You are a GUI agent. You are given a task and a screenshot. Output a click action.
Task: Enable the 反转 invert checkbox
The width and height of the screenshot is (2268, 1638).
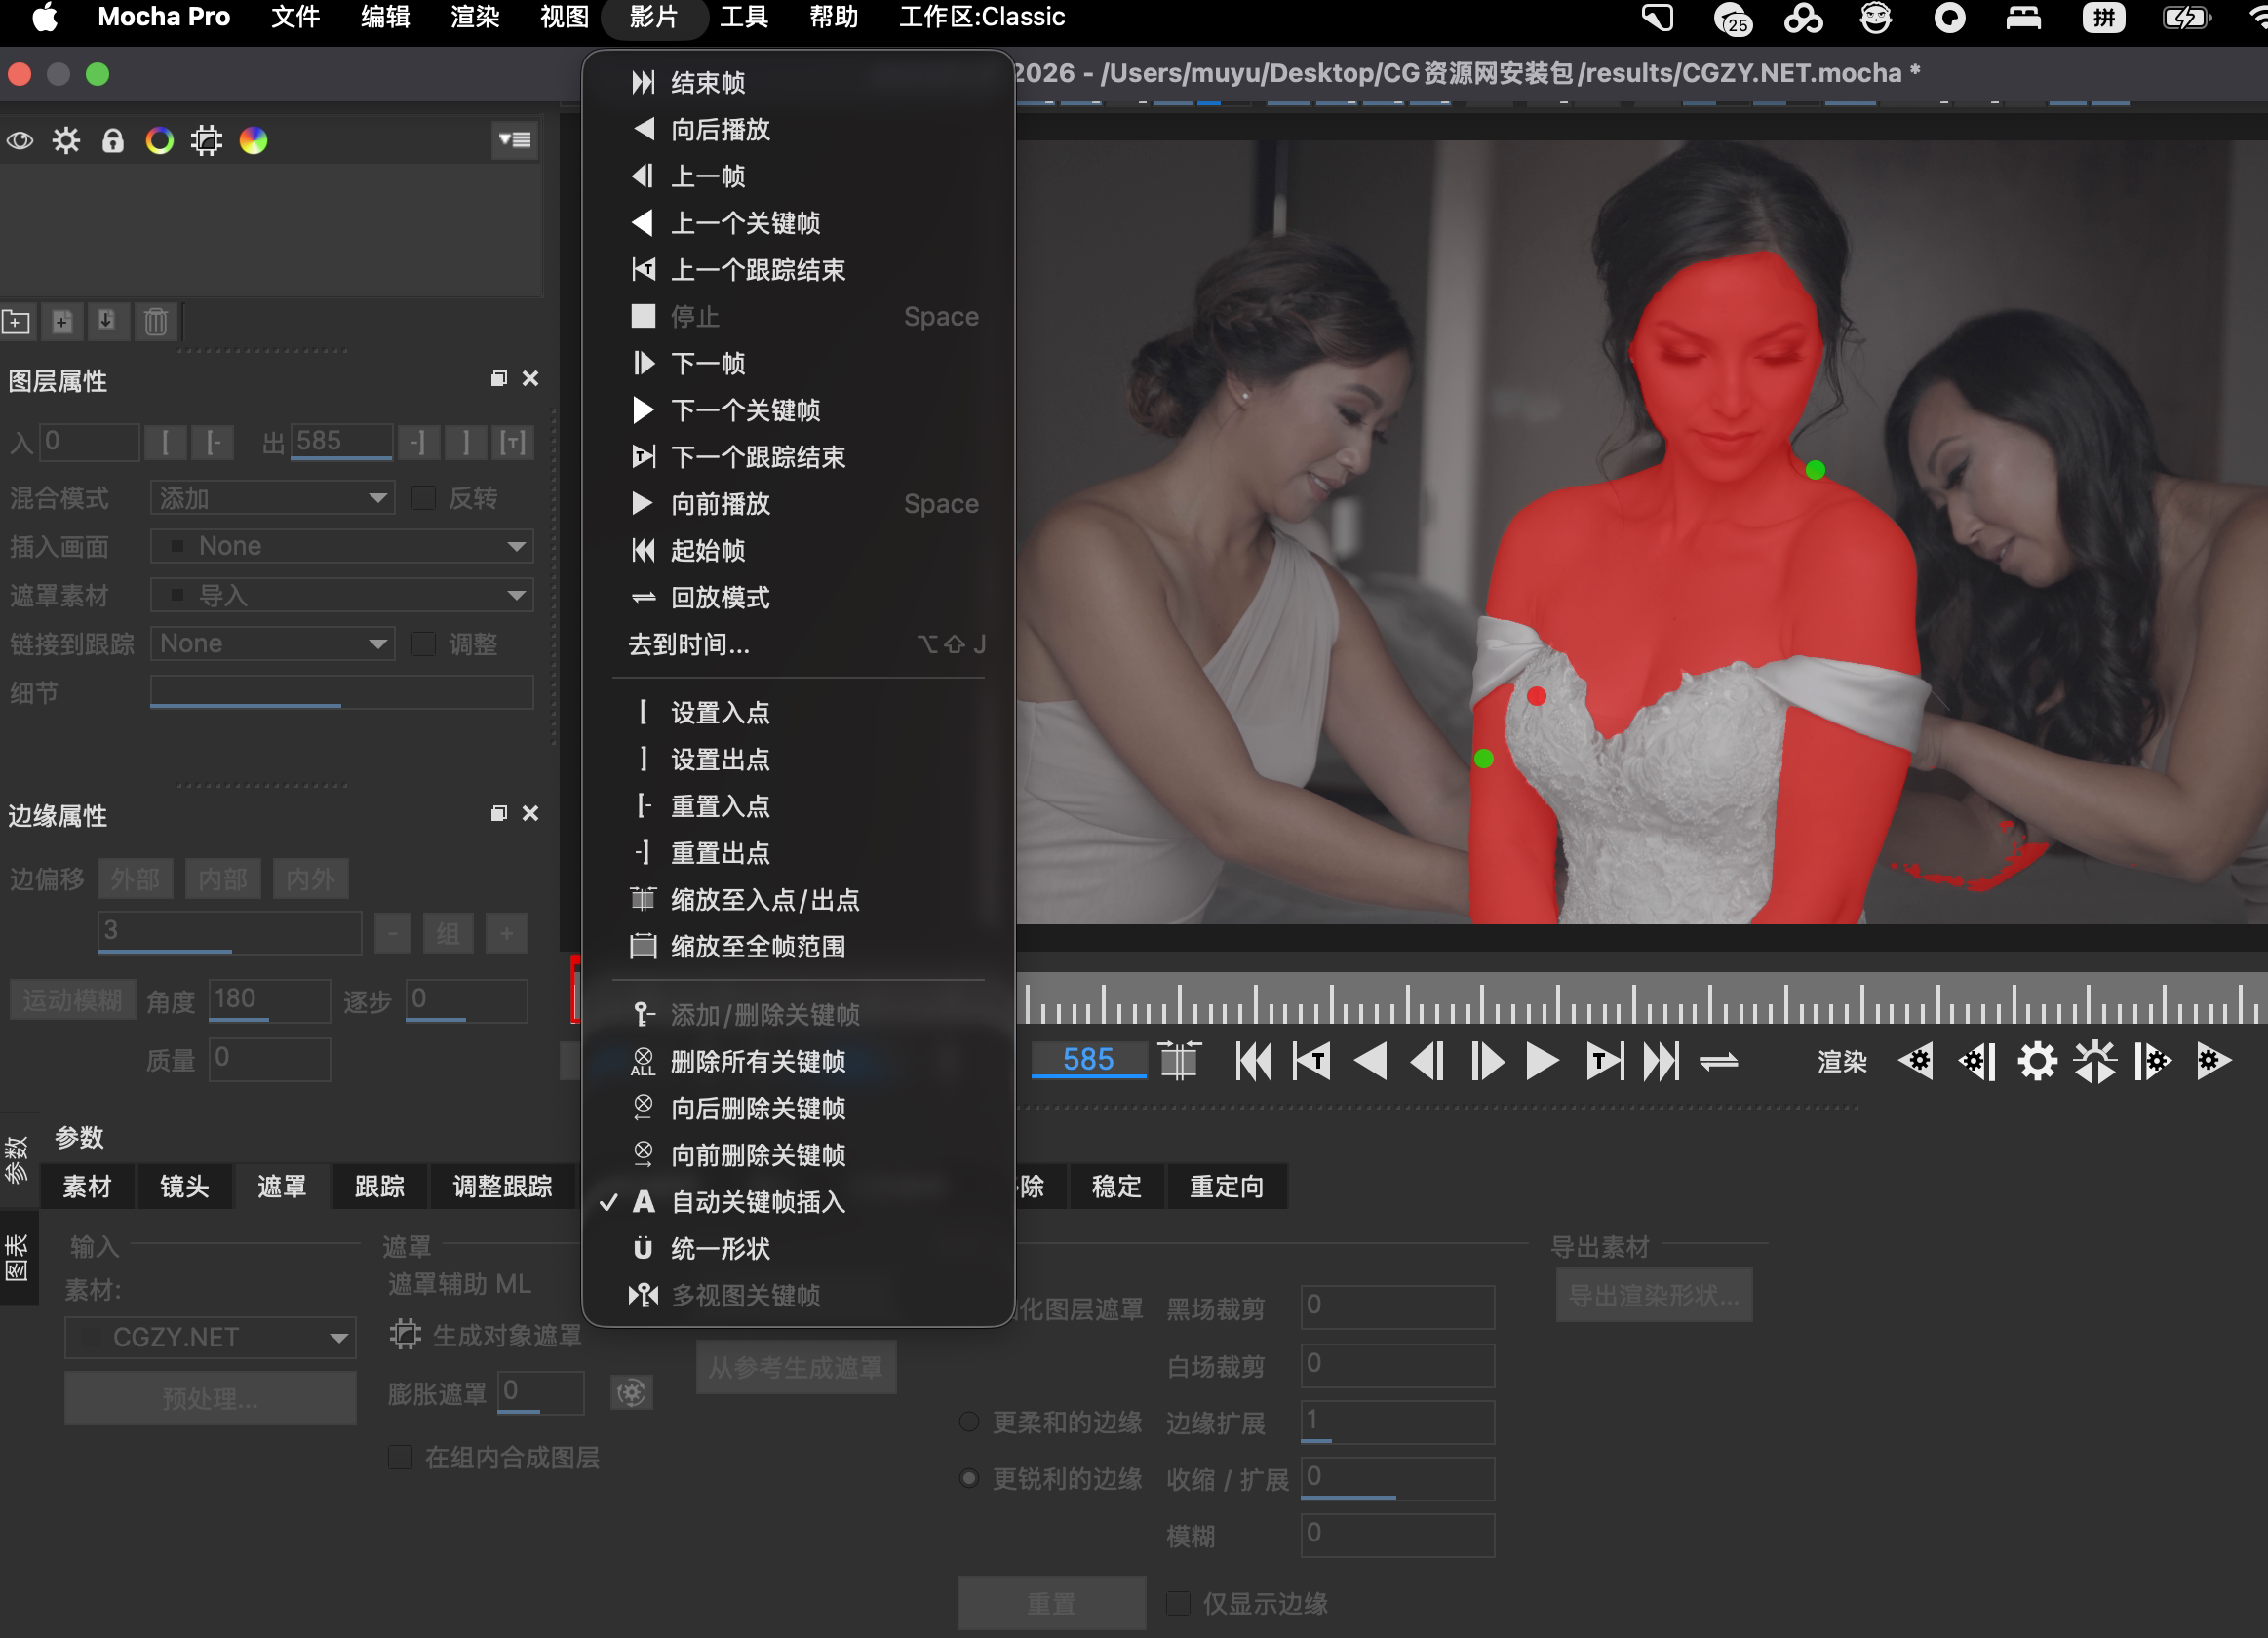click(424, 497)
